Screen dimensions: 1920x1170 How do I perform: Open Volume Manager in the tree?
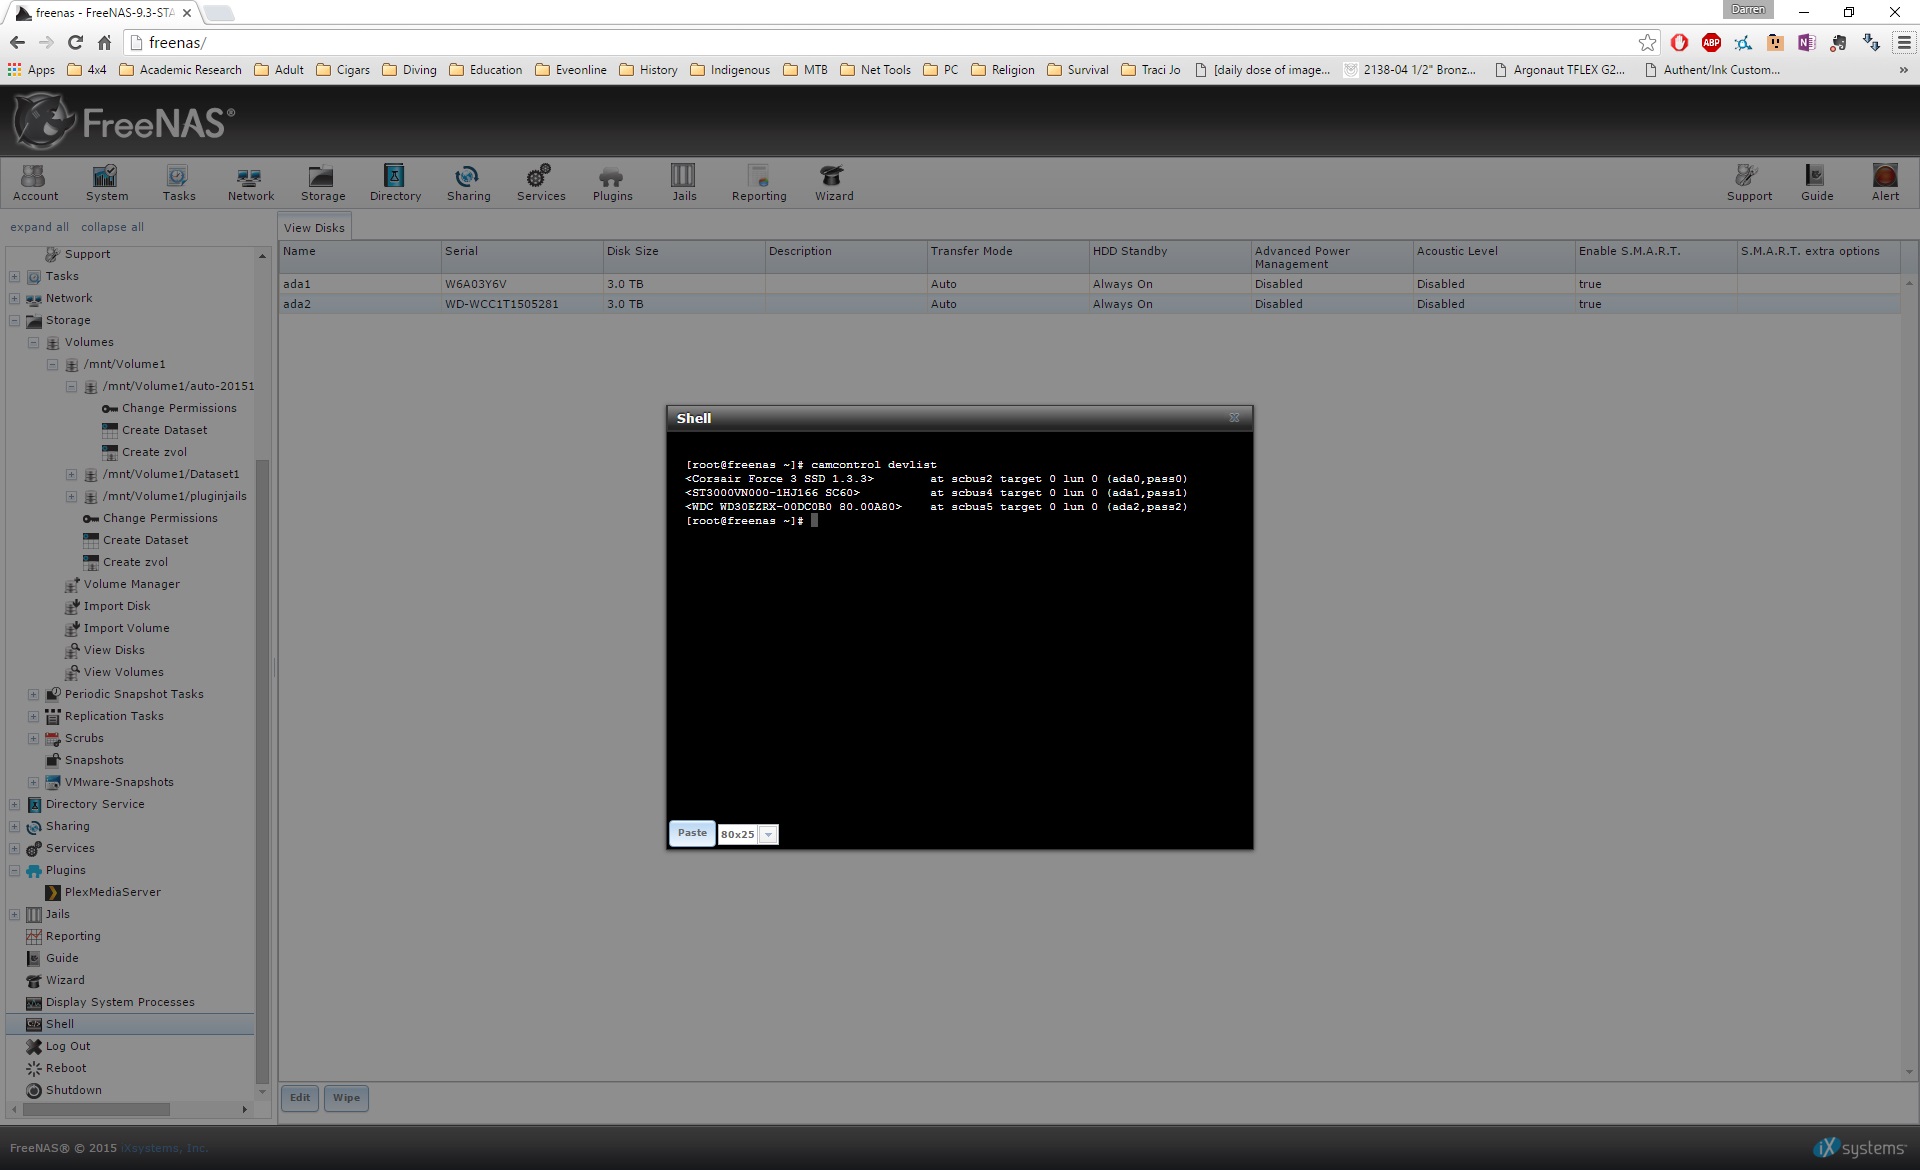pos(131,584)
